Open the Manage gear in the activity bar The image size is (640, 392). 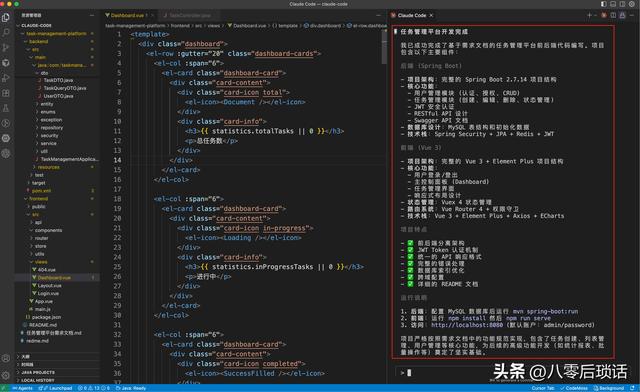tap(6, 375)
